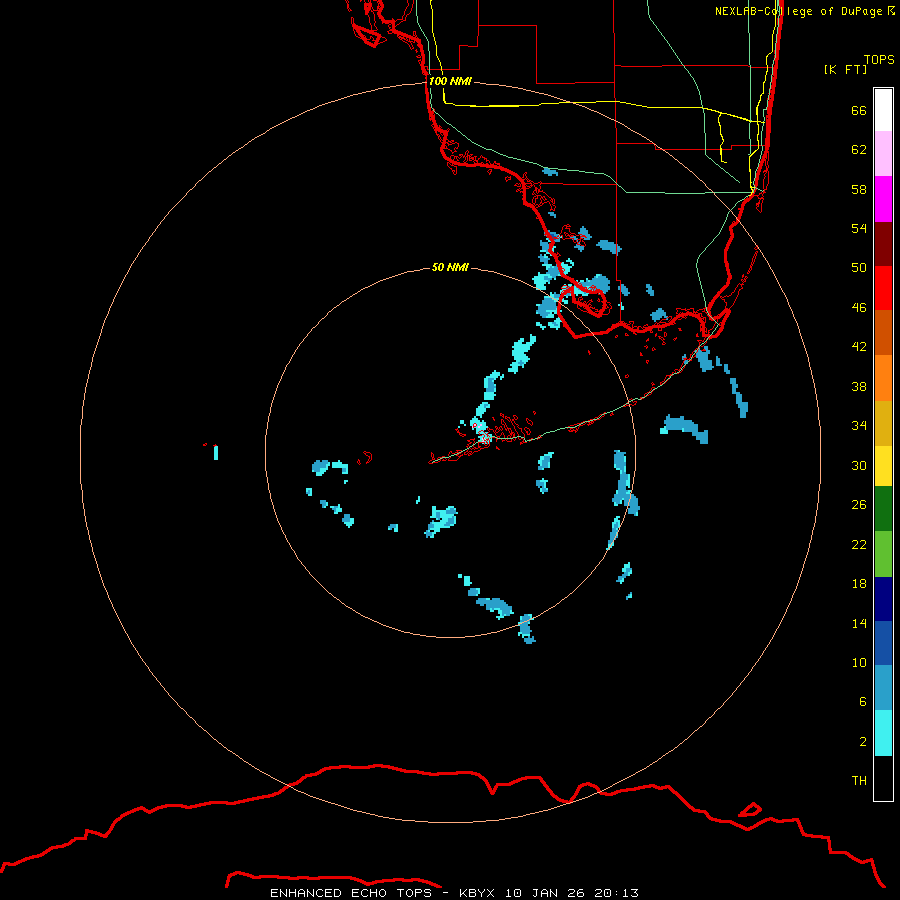Select the 46 value on the legend
The image size is (900, 900).
point(859,307)
